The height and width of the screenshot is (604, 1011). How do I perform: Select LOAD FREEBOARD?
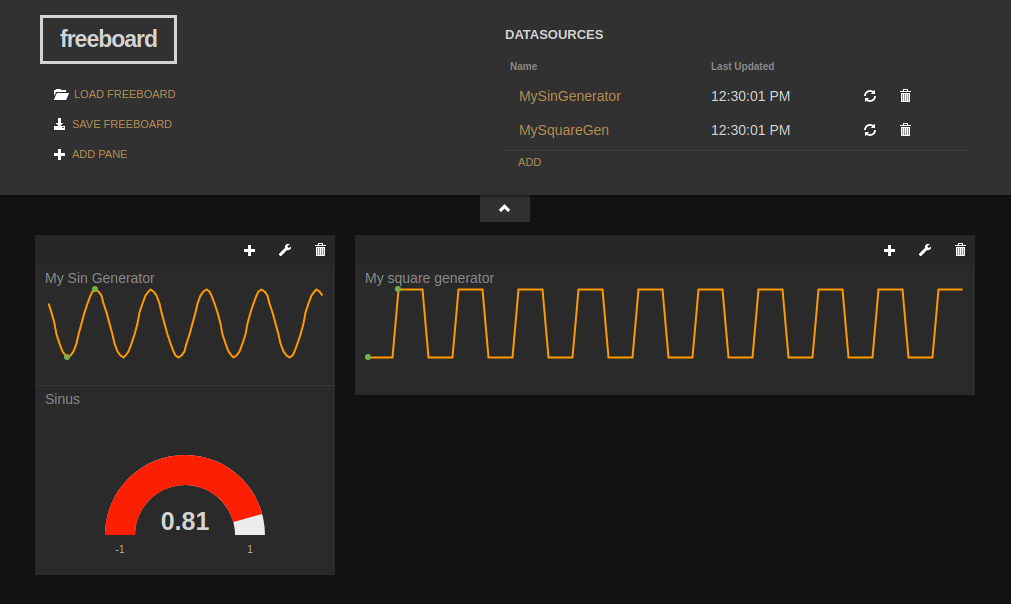(x=125, y=94)
